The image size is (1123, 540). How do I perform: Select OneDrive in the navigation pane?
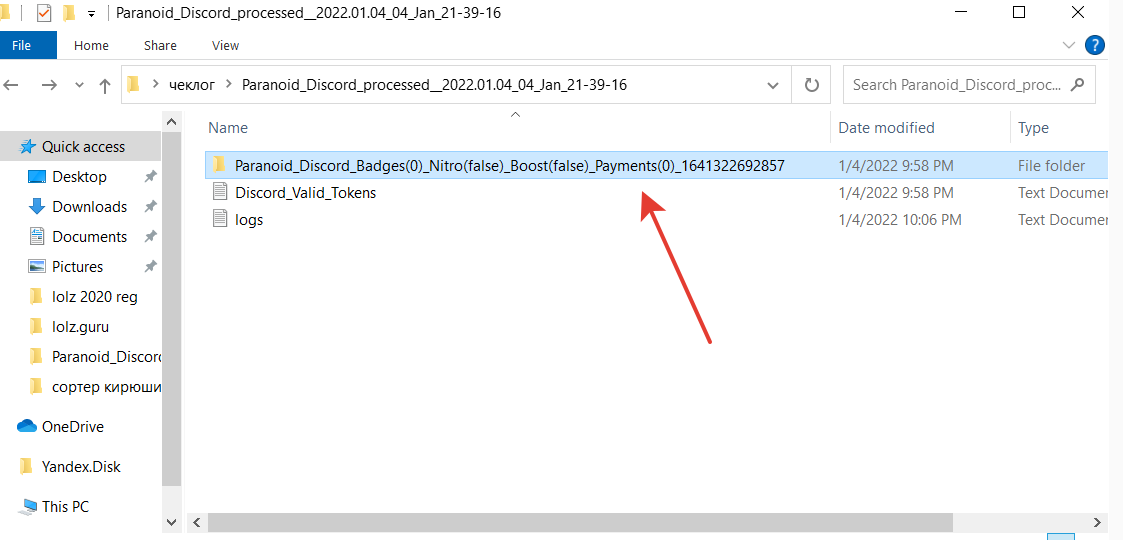pos(72,426)
